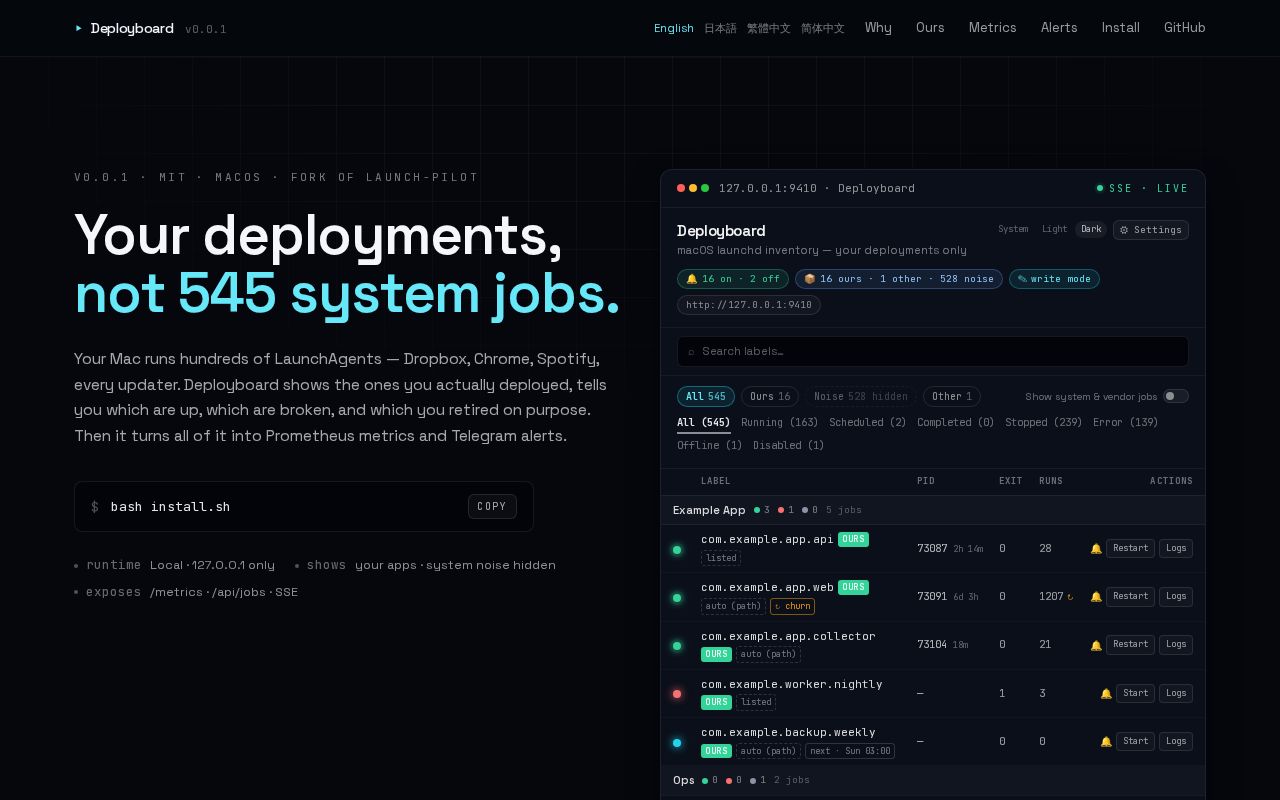Click the Deployboard logo in the navbar
1280x800 pixels.
[125, 28]
